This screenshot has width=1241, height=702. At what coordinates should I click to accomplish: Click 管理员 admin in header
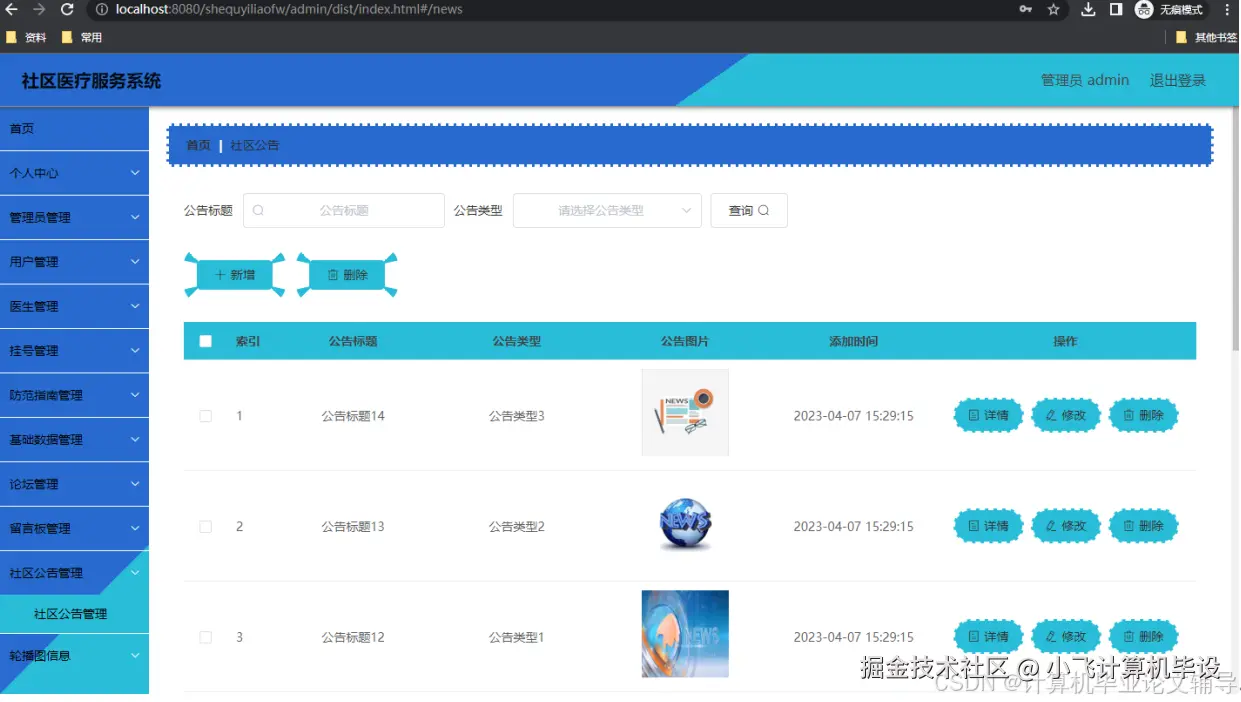tap(1085, 80)
